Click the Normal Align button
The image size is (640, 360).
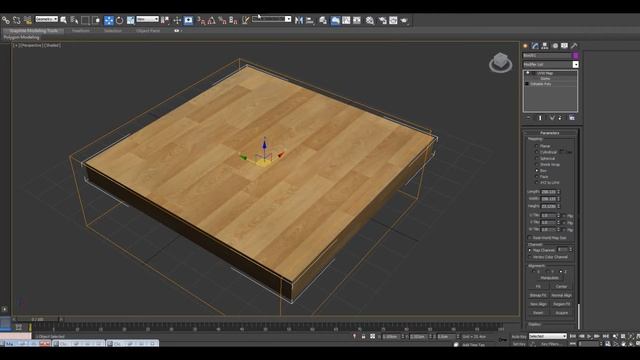click(x=562, y=295)
